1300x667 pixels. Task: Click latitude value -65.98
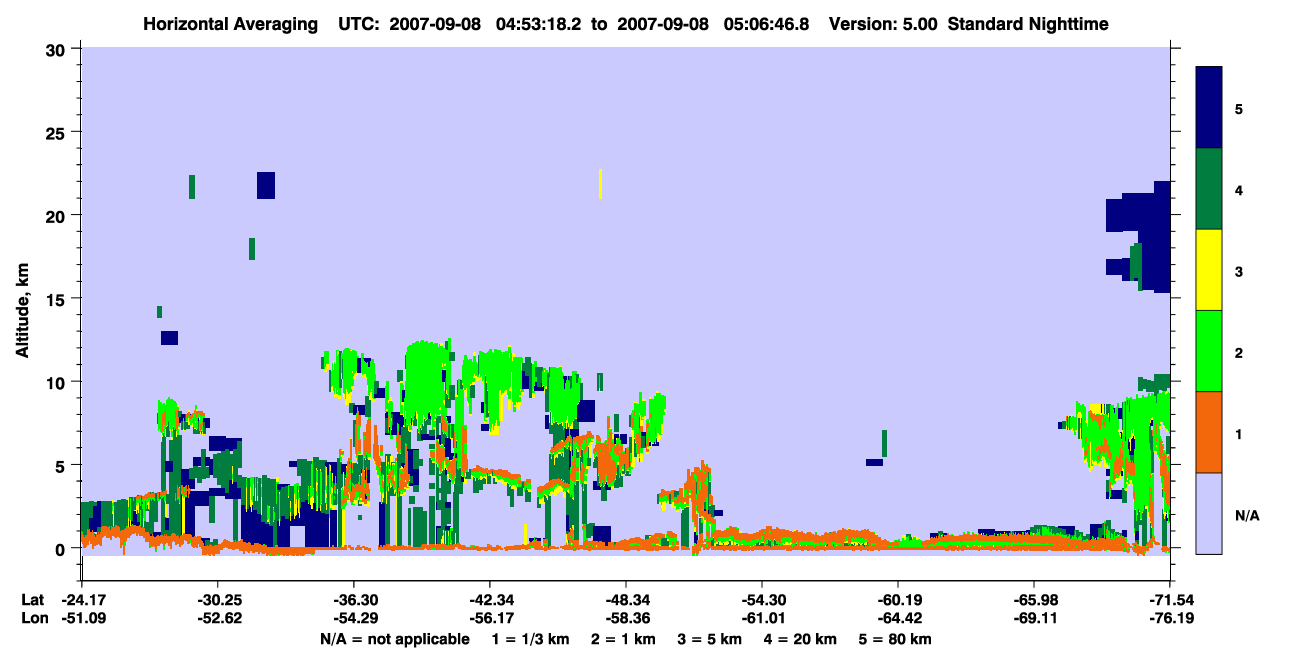pyautogui.click(x=1033, y=600)
